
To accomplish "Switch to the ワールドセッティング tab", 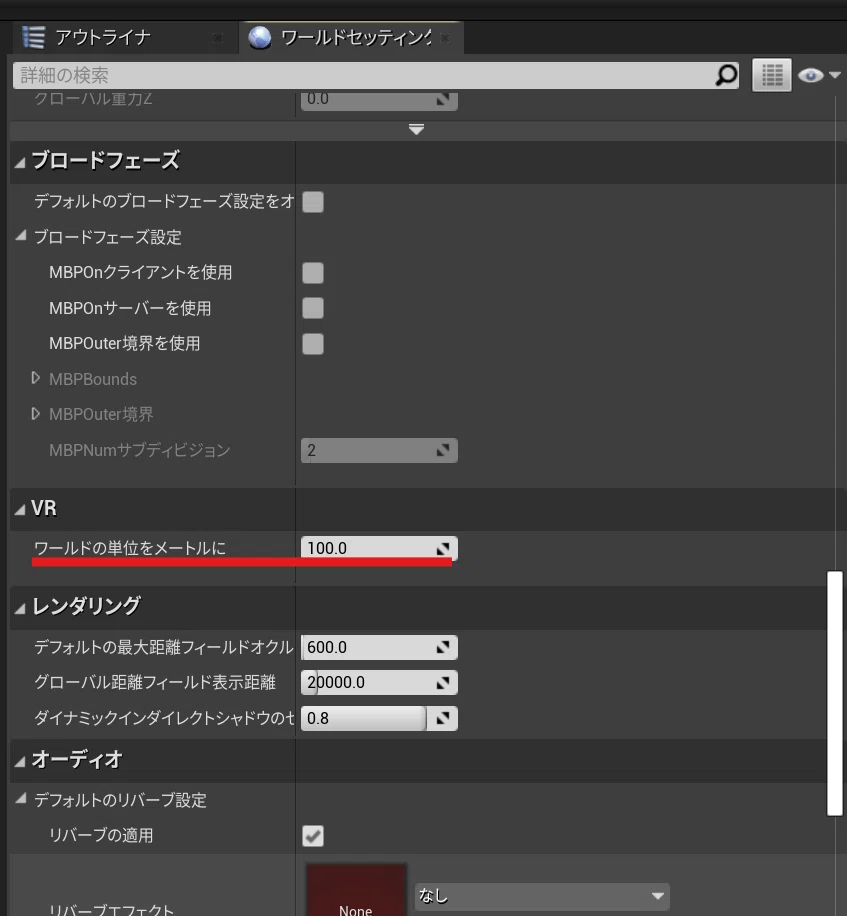I will click(351, 38).
